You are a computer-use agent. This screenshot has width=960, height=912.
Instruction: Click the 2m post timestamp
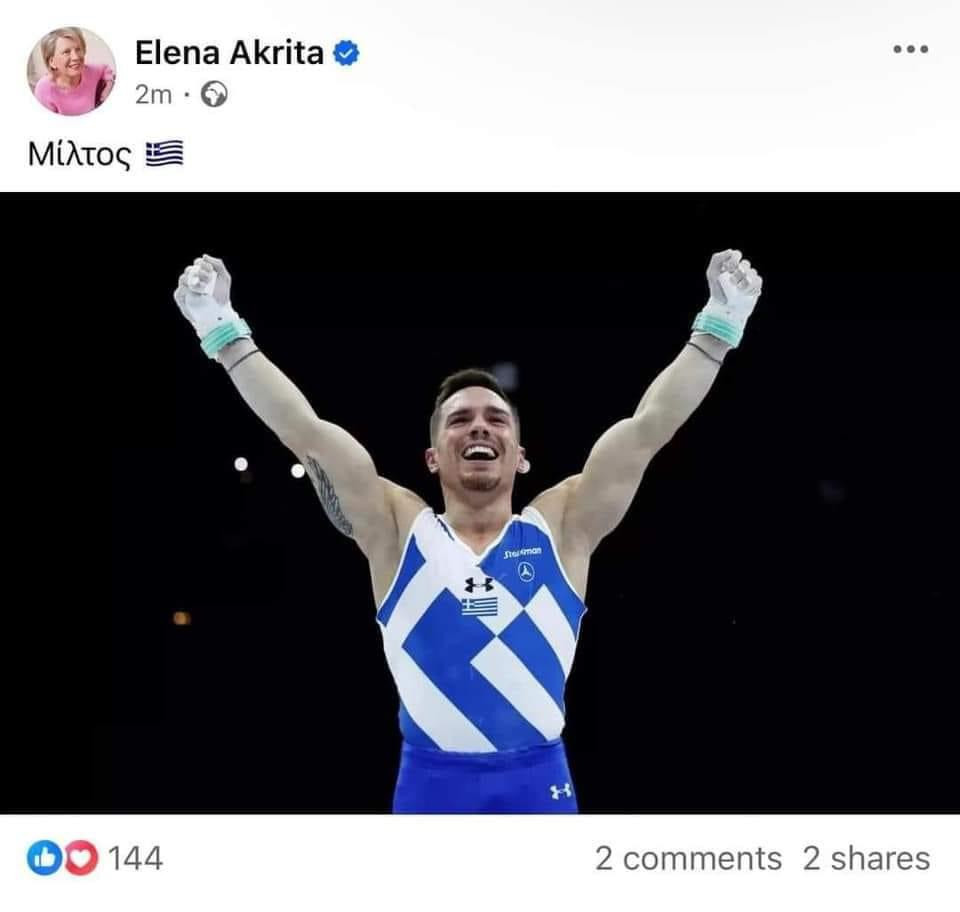(153, 95)
